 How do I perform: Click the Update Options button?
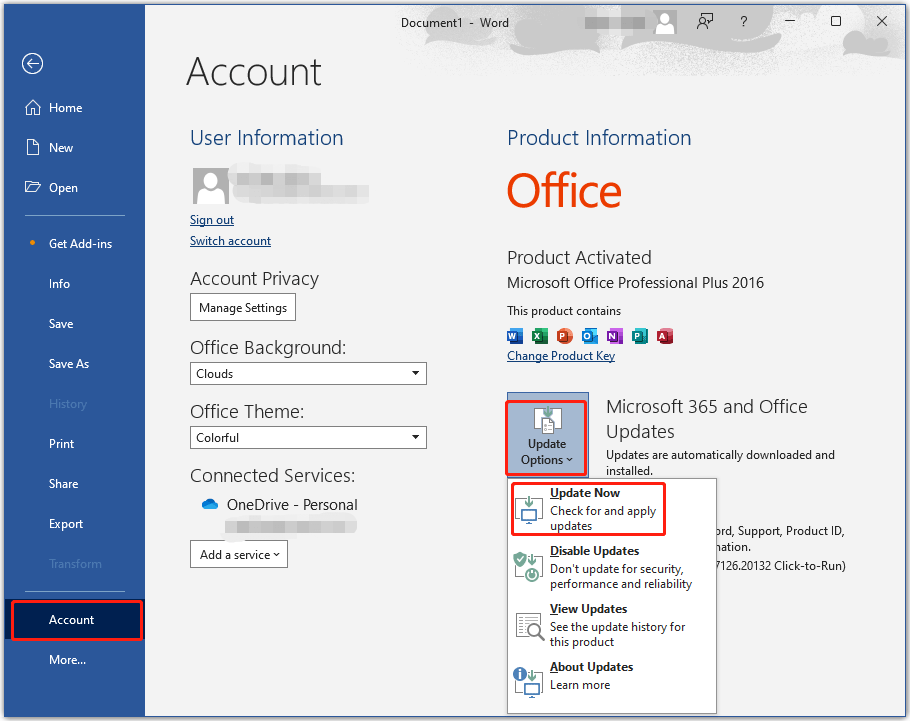[547, 435]
